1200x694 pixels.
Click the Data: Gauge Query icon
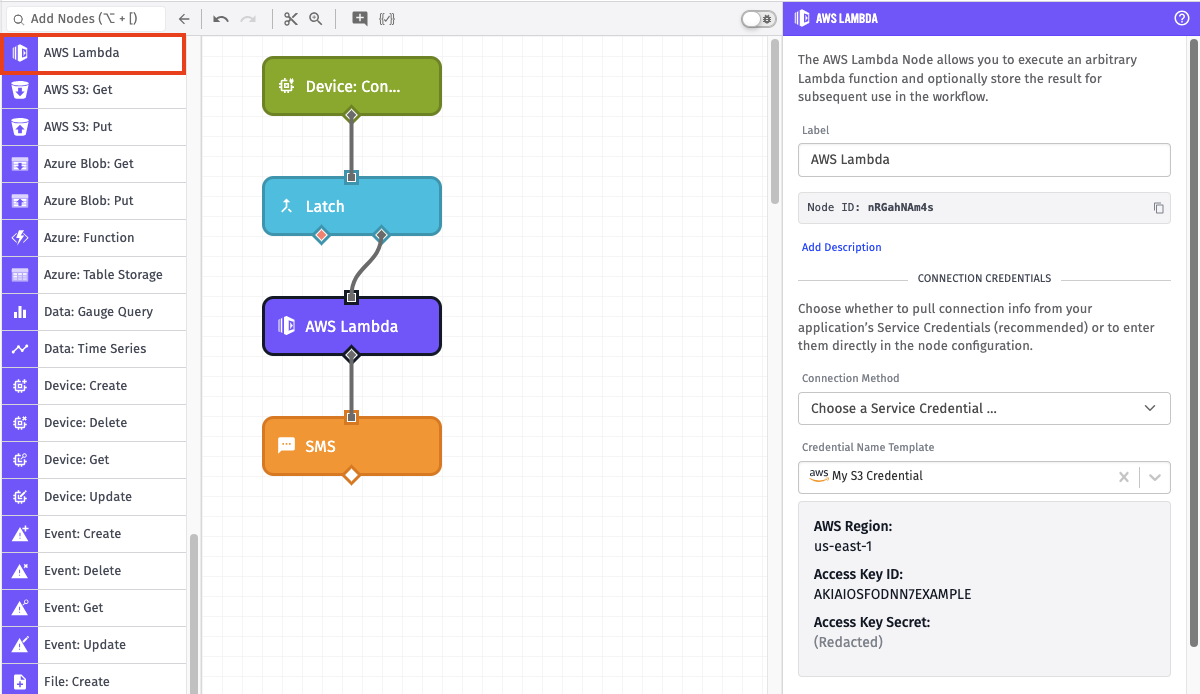point(20,312)
